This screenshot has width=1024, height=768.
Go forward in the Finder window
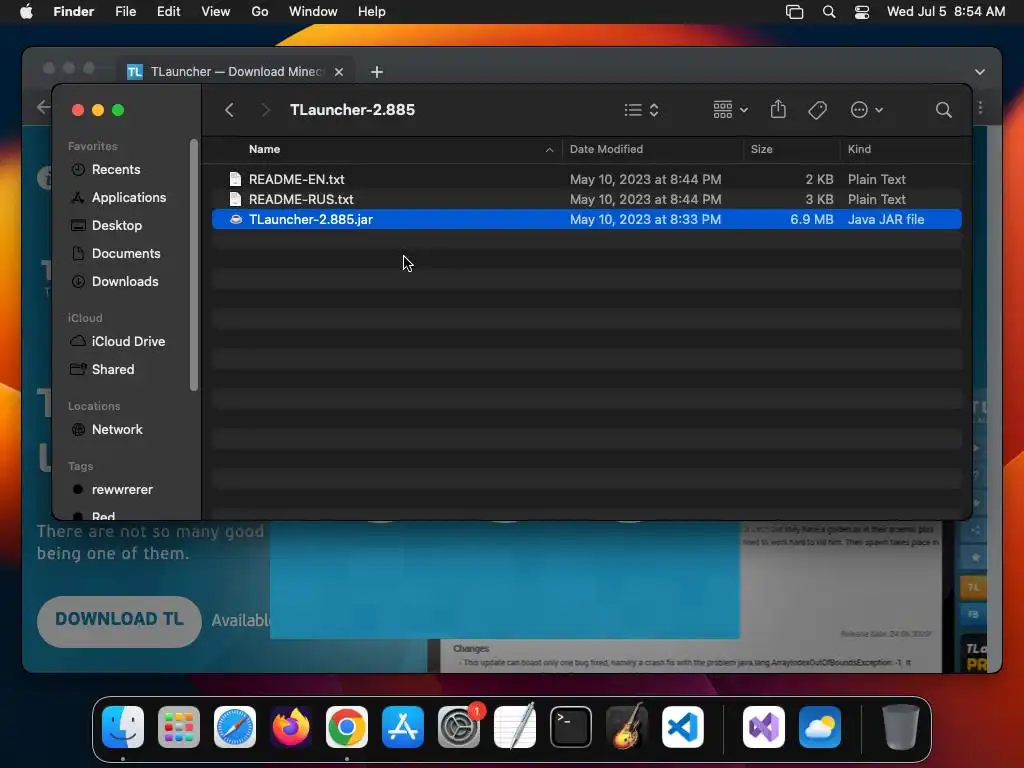[x=265, y=110]
